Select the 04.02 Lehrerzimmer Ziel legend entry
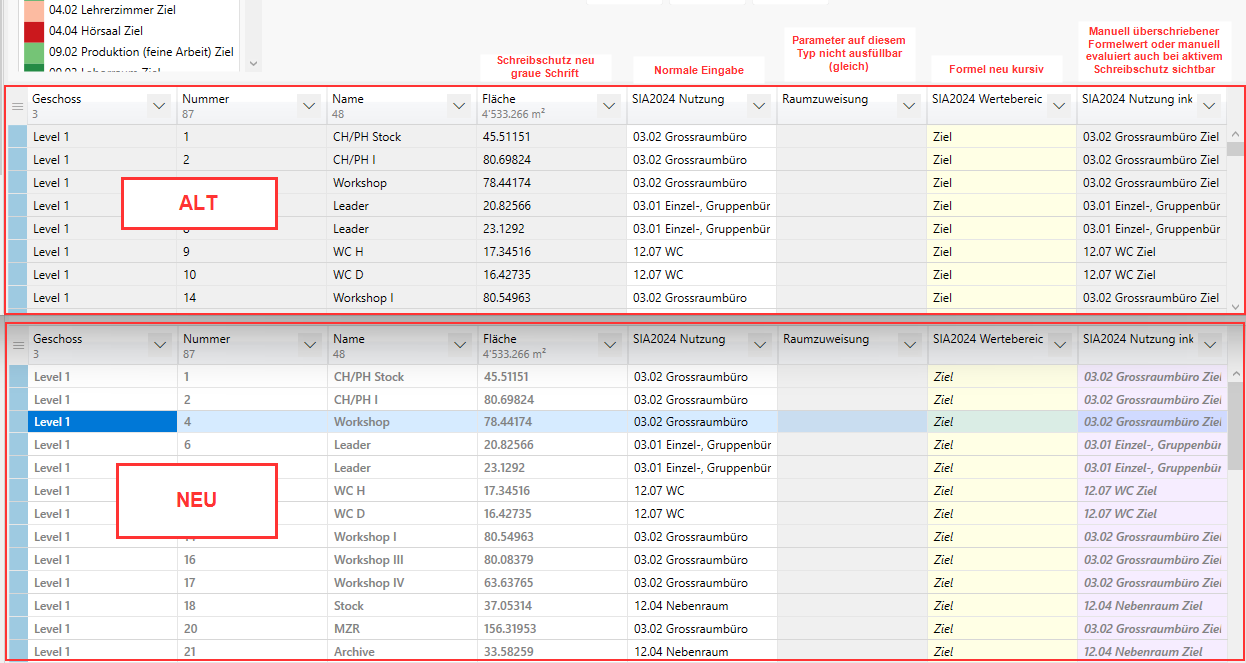This screenshot has height=663, width=1246. [x=112, y=9]
